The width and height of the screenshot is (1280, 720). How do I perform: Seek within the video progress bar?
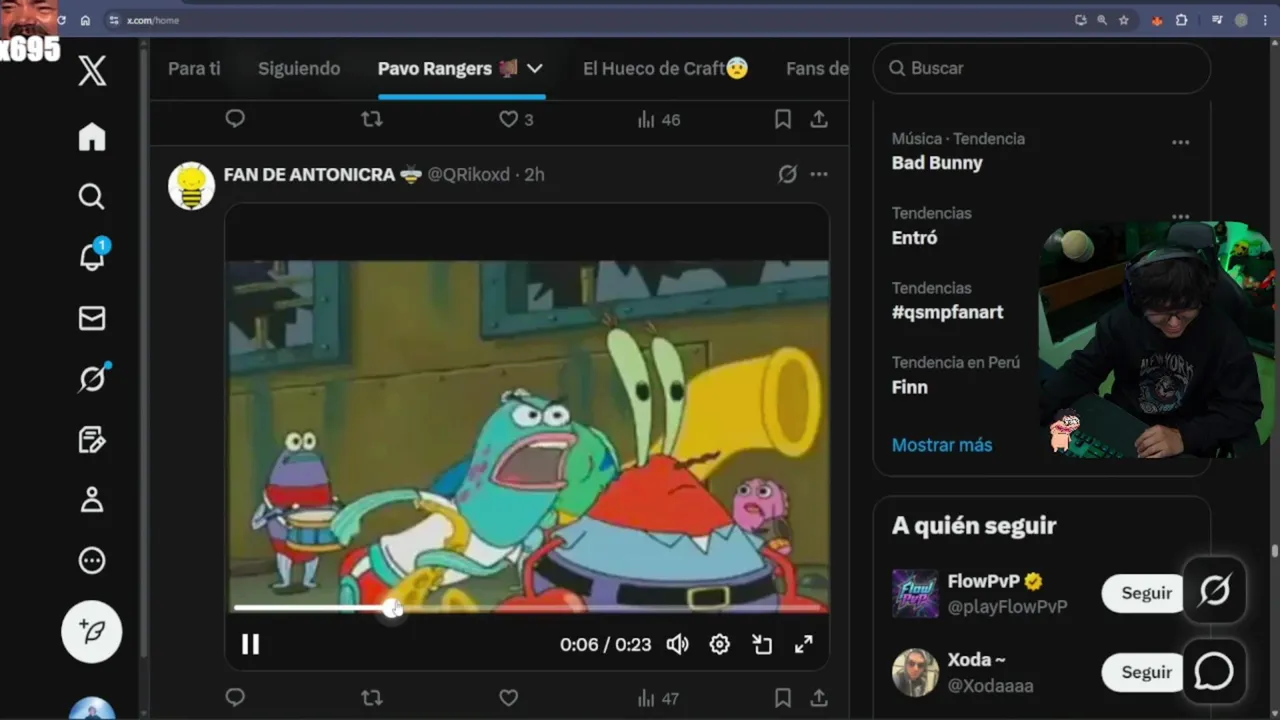(x=527, y=607)
